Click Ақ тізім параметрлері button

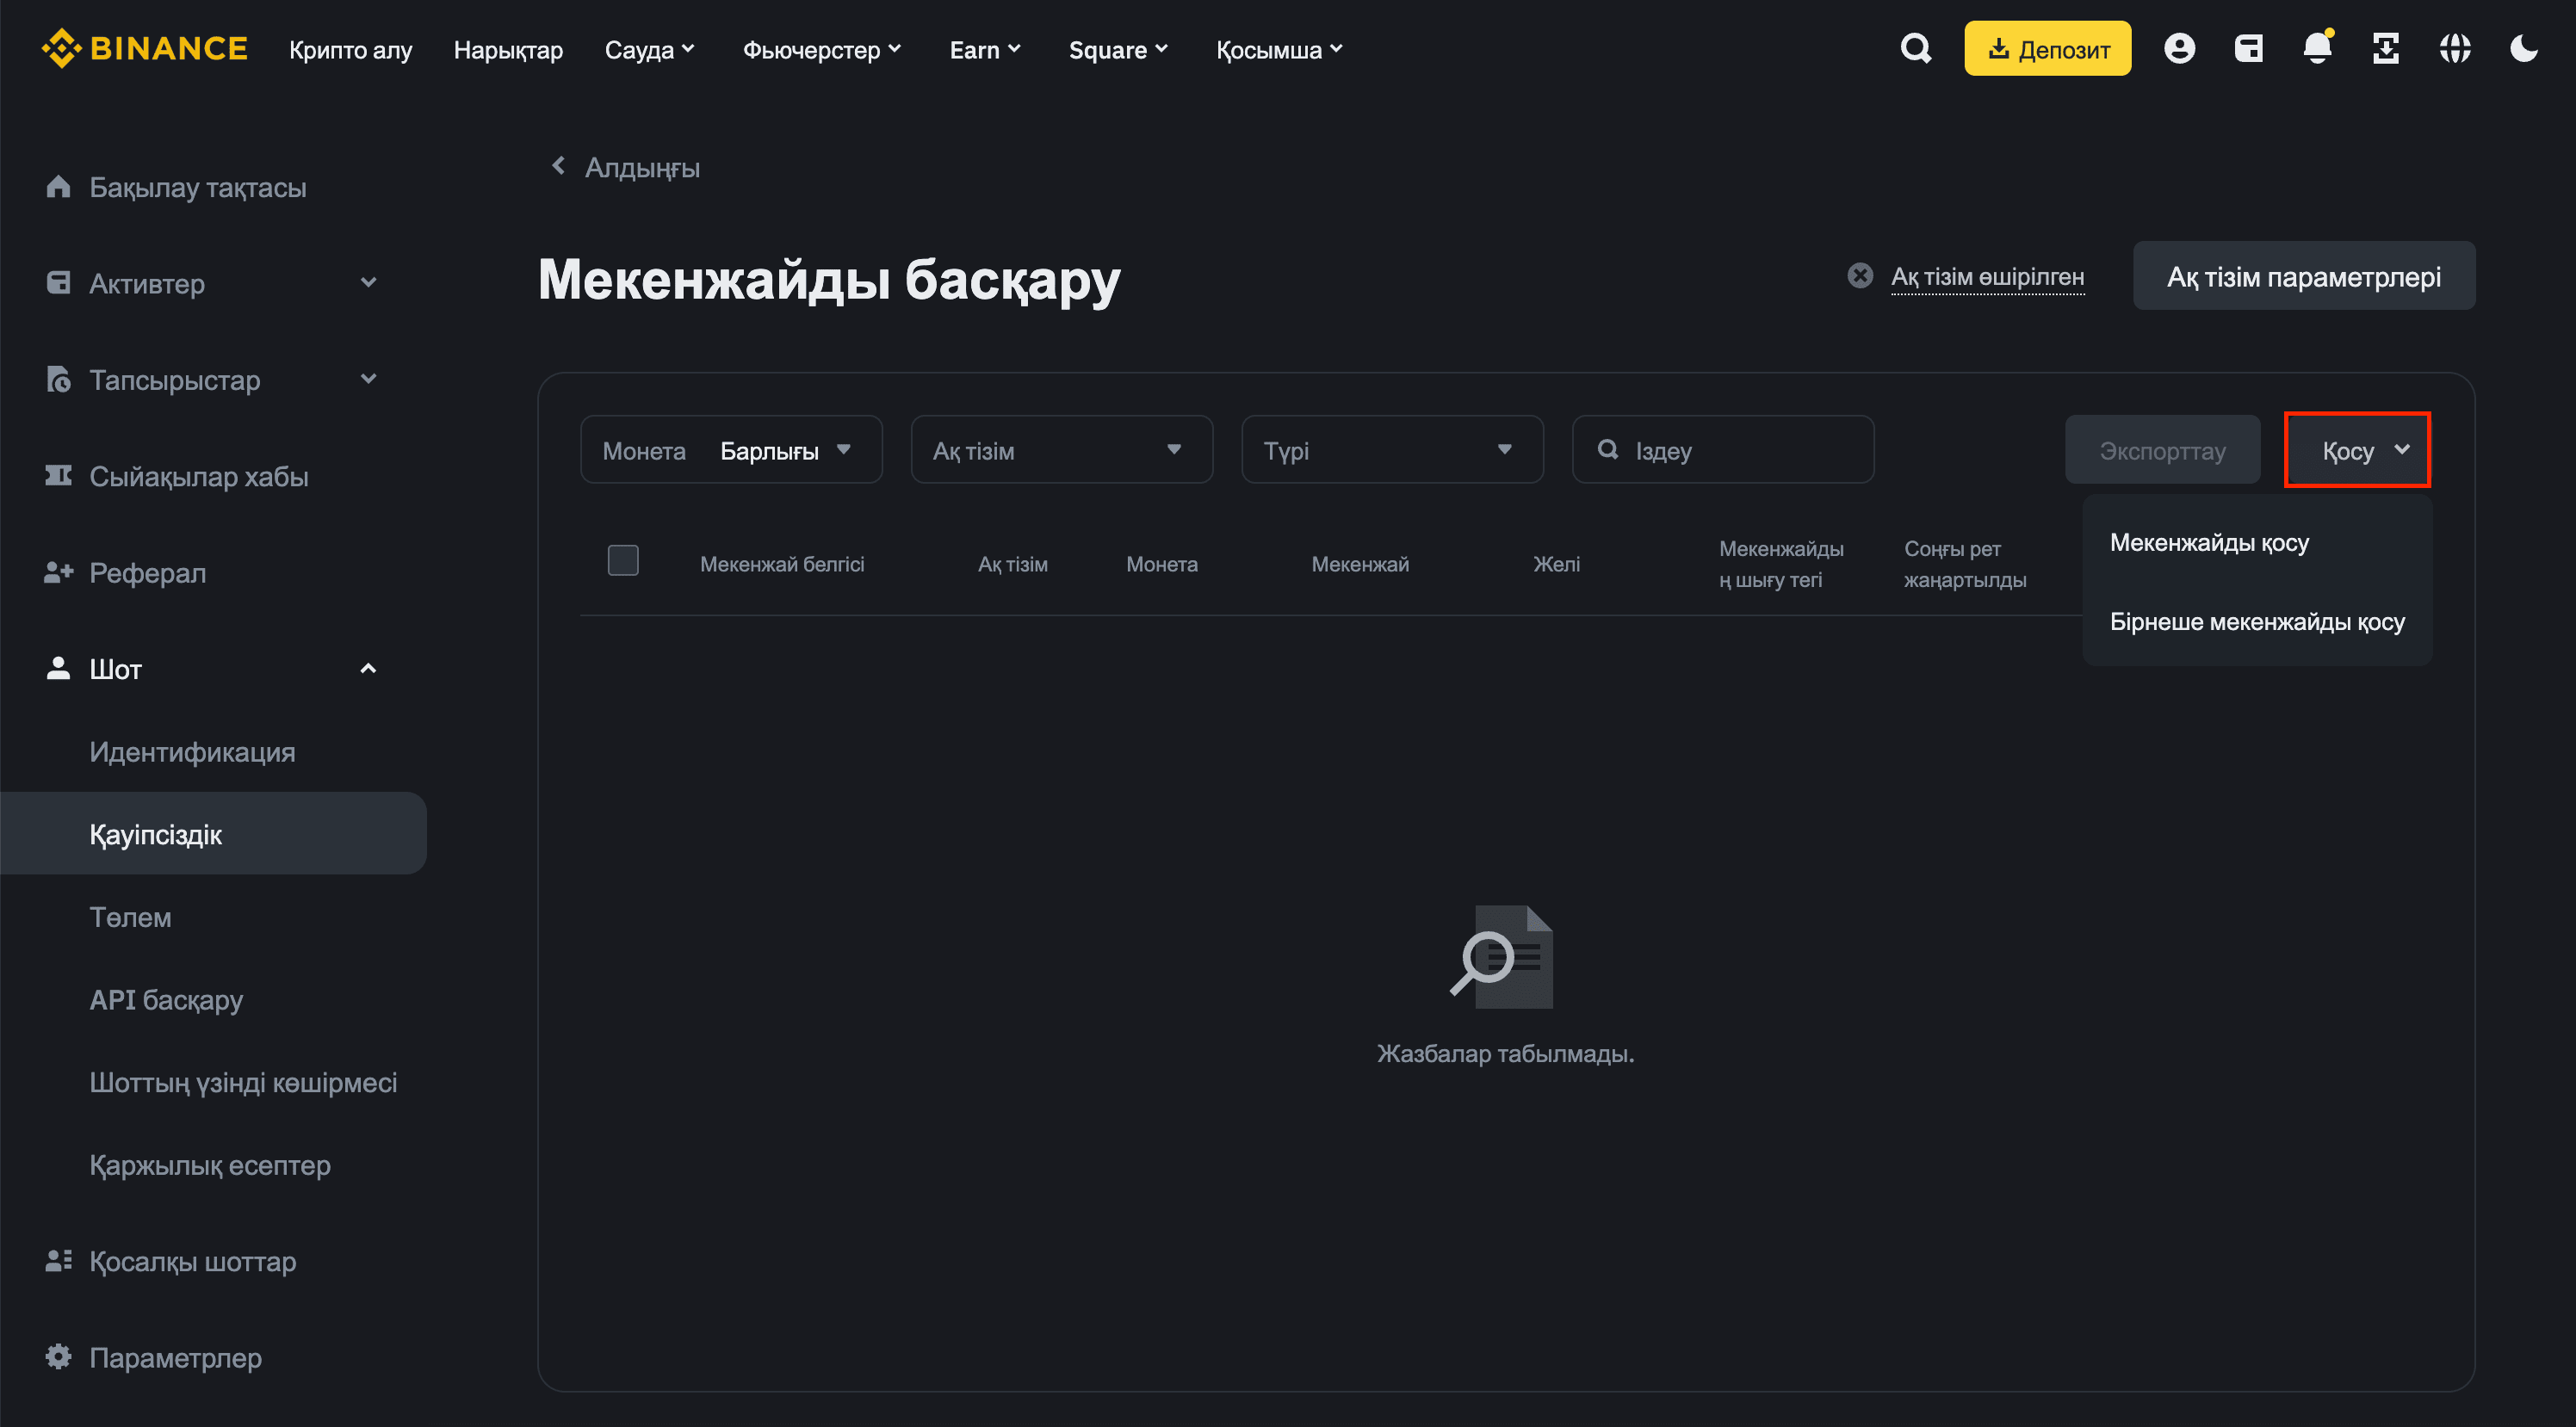point(2303,277)
